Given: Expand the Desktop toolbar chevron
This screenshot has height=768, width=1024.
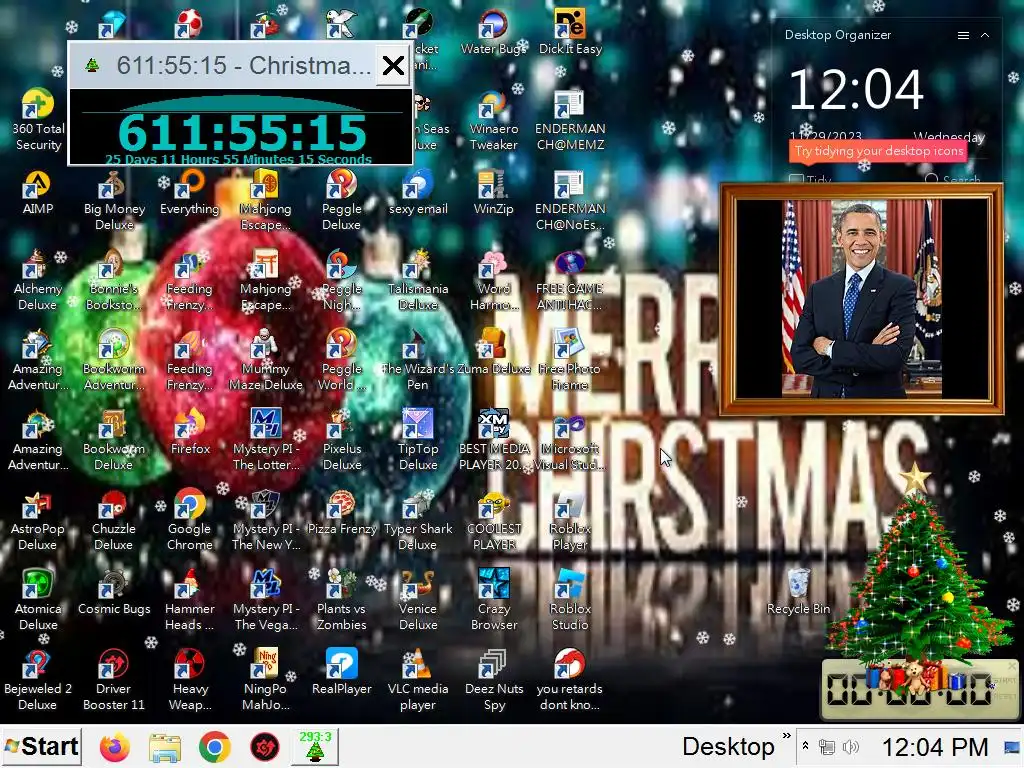Looking at the screenshot, I should (786, 737).
